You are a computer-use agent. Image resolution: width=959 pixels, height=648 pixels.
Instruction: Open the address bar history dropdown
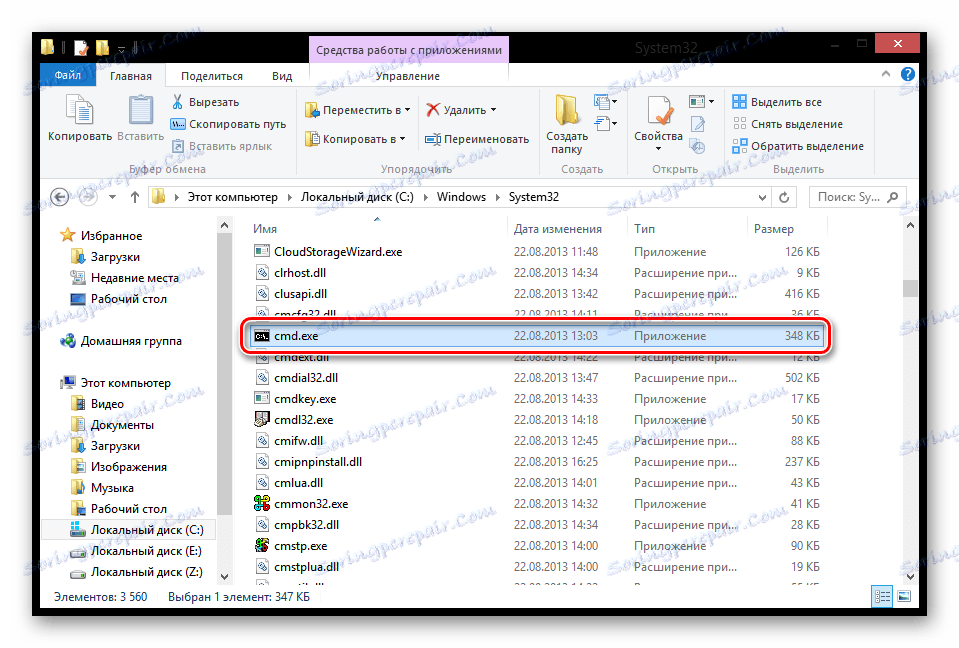click(x=762, y=197)
